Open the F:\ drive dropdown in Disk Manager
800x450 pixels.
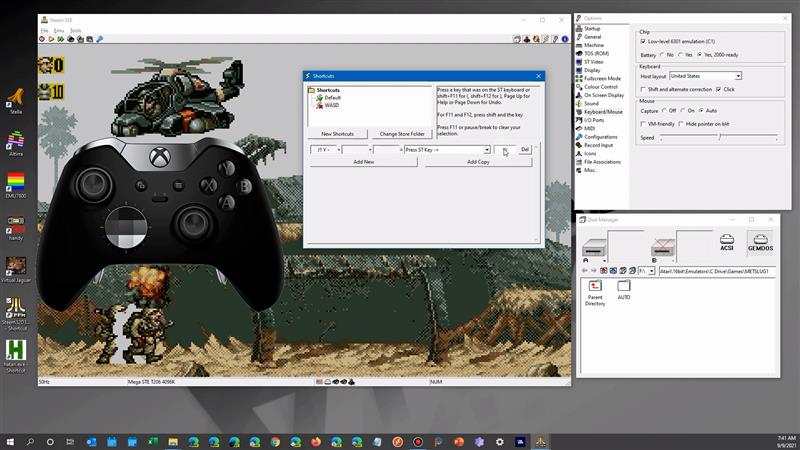point(646,271)
